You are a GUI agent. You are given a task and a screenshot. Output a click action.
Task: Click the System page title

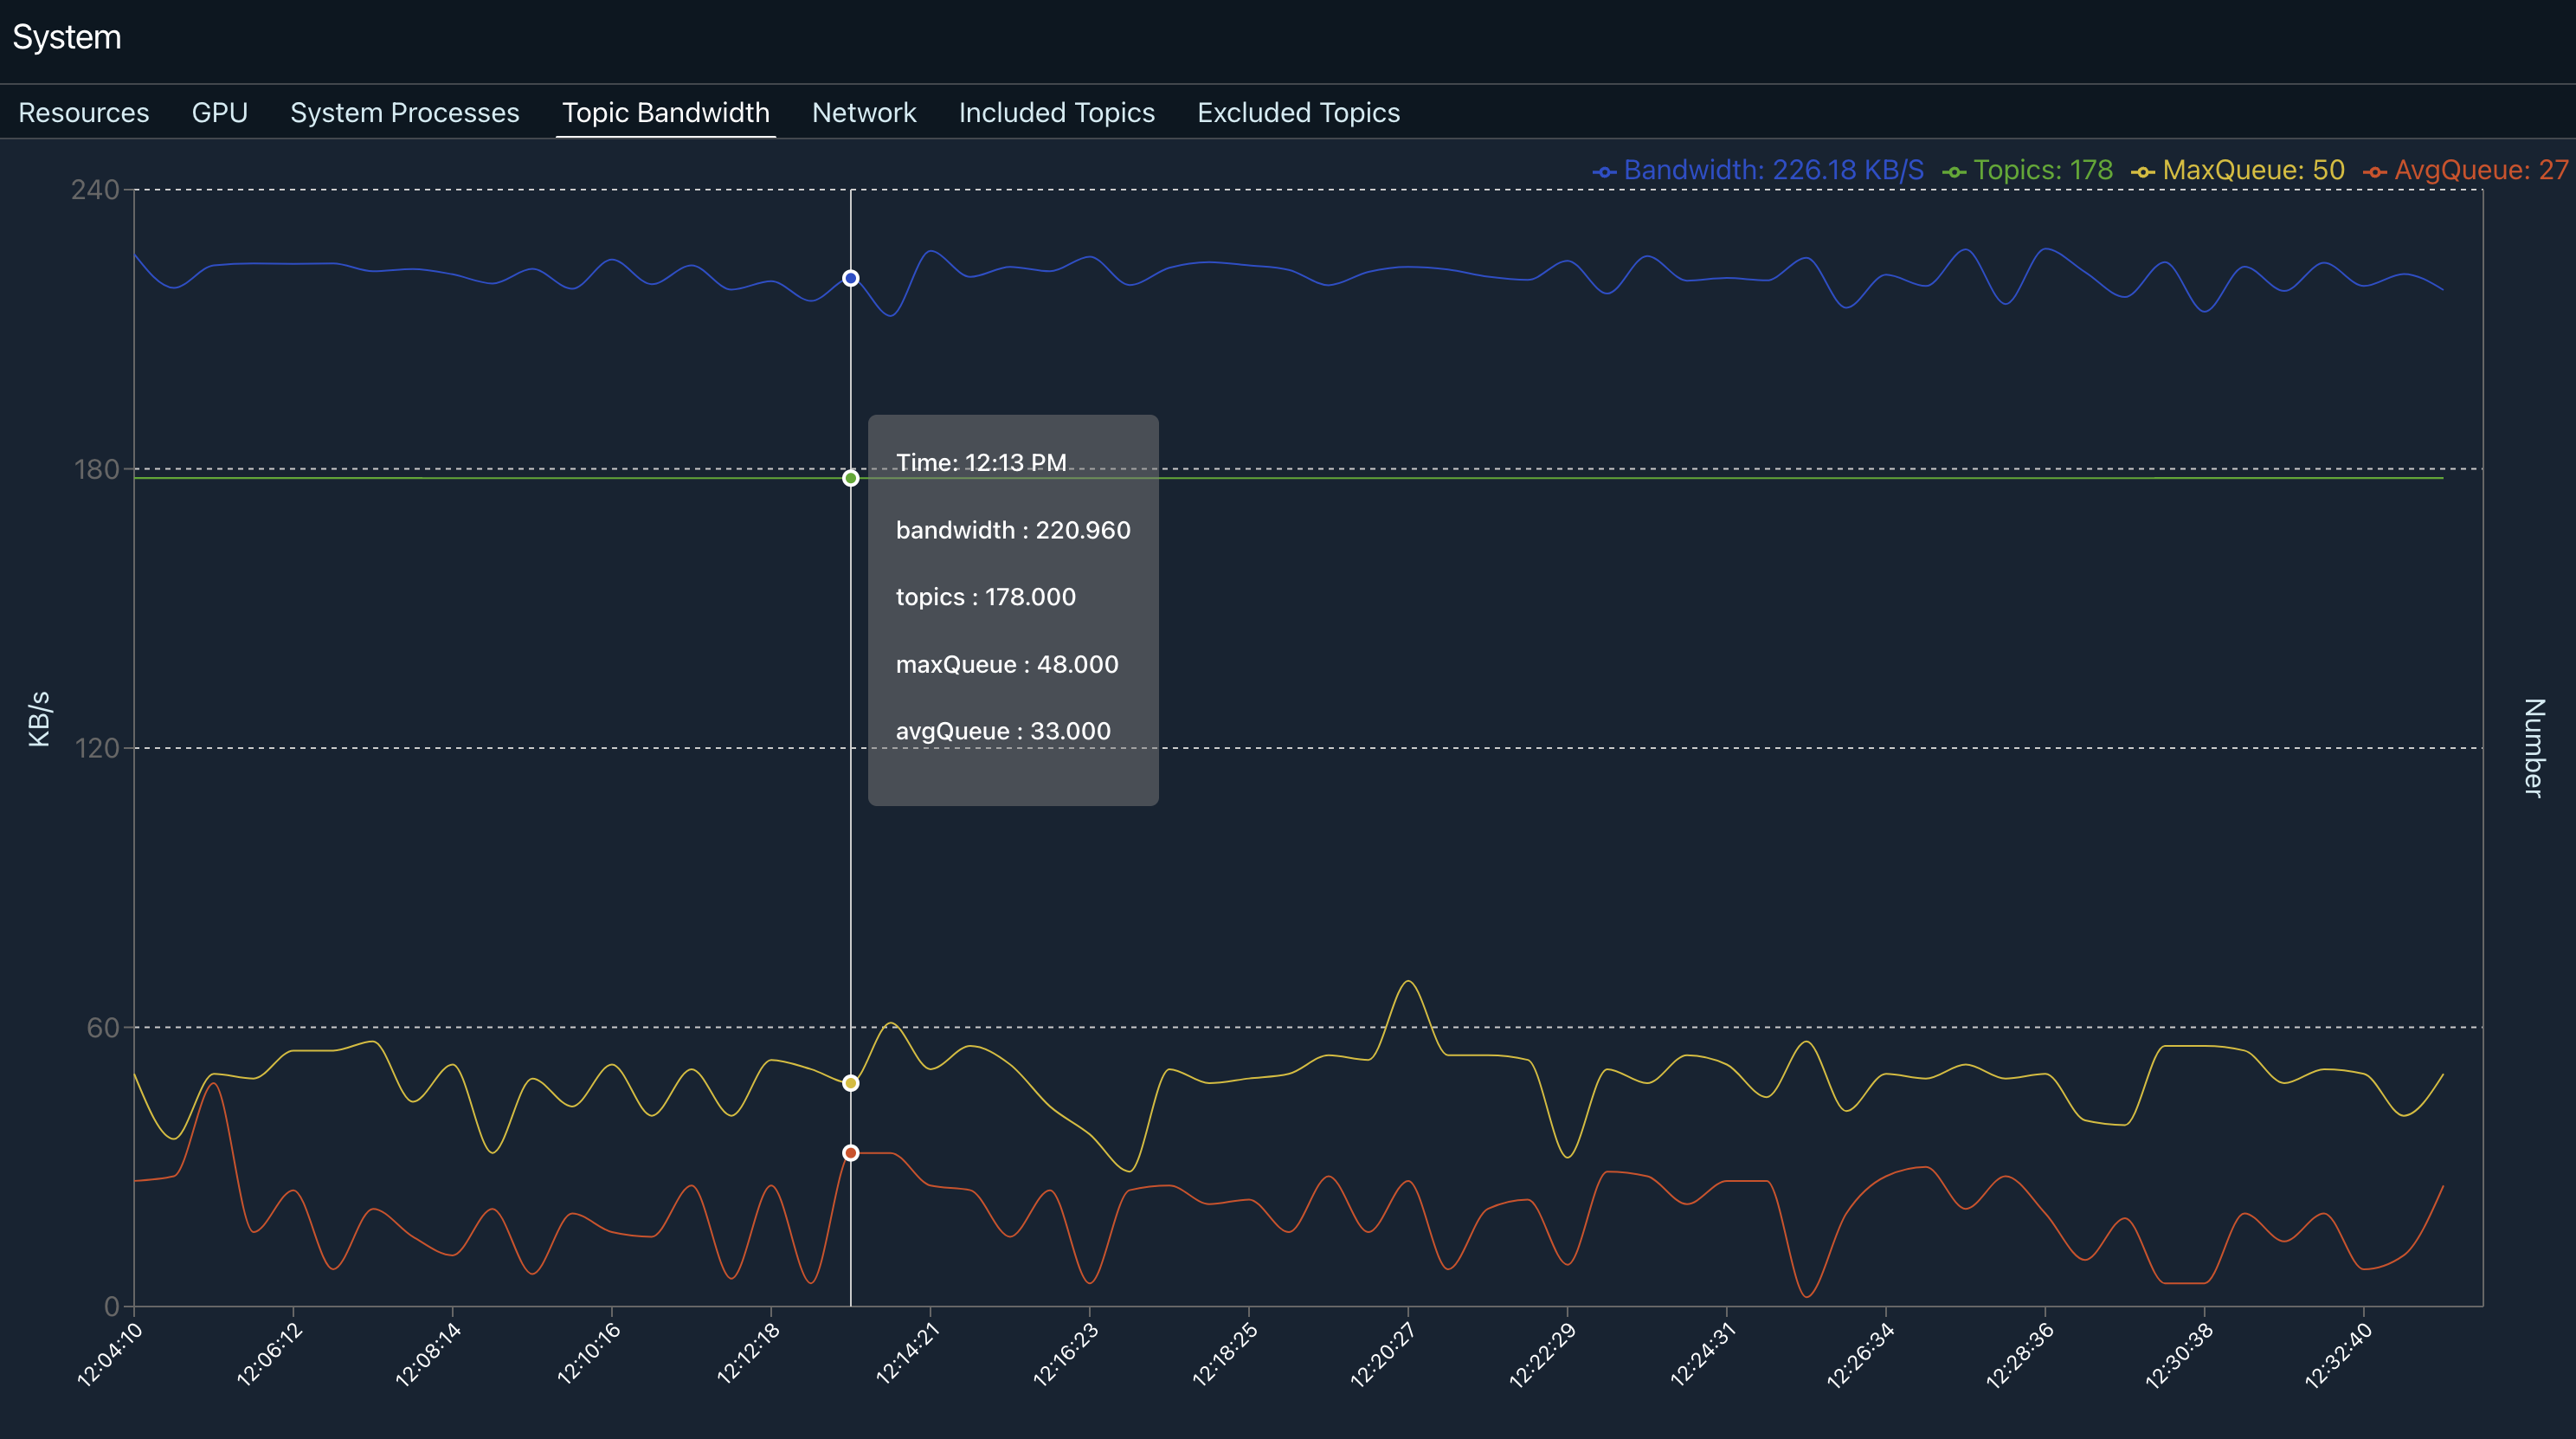[x=67, y=37]
